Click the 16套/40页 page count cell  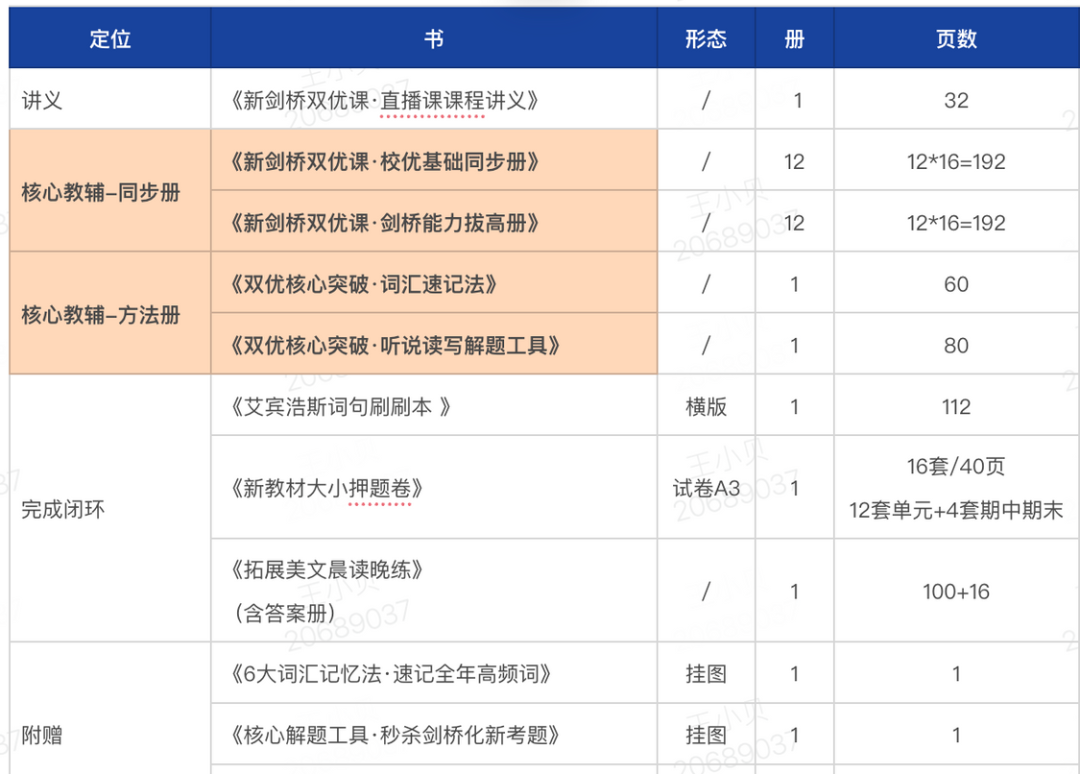[x=955, y=467]
